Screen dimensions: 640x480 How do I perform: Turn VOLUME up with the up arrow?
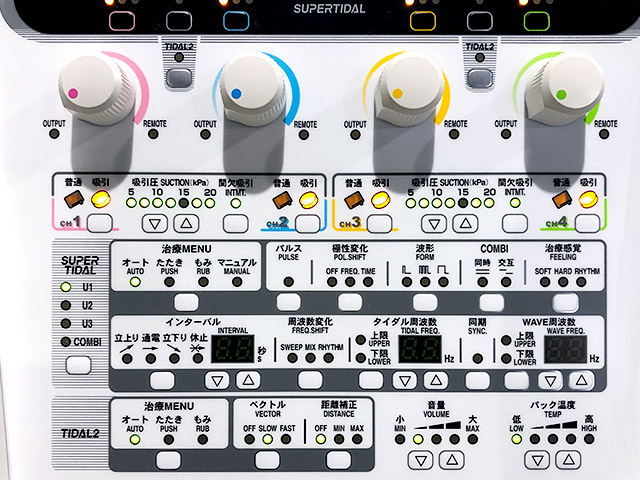pyautogui.click(x=452, y=460)
